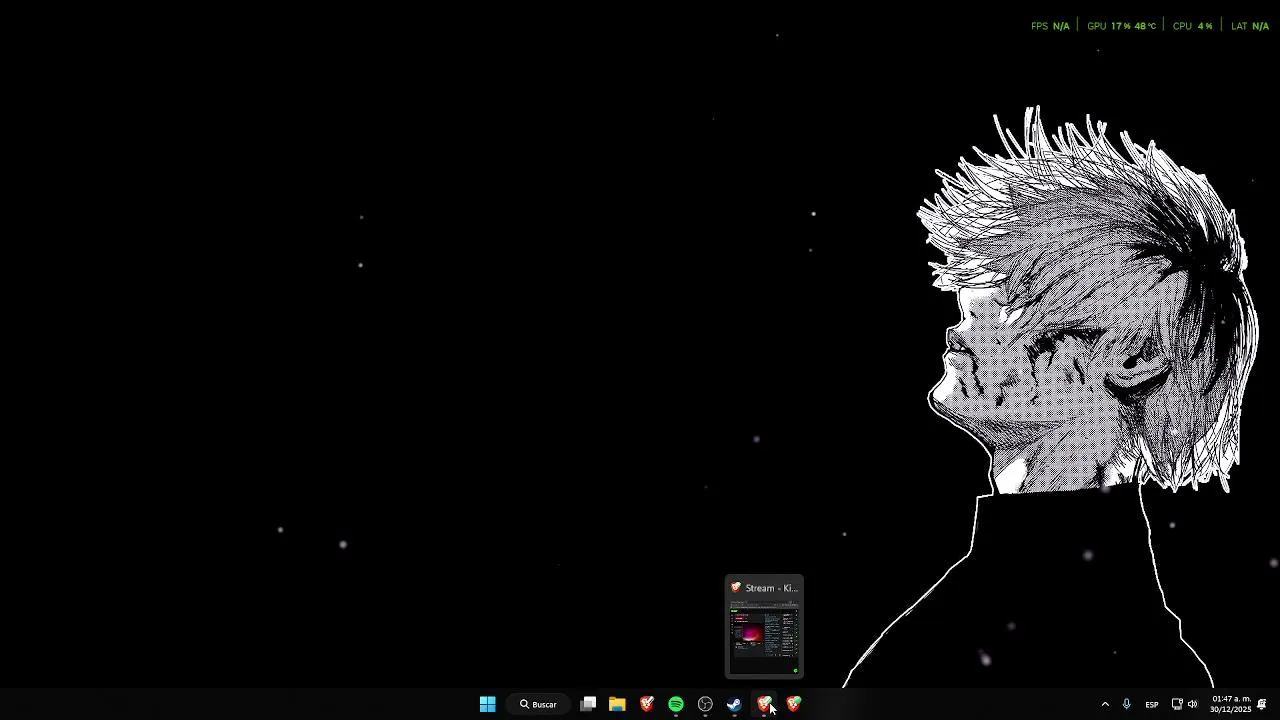The width and height of the screenshot is (1280, 720).
Task: Click the Stream preview title text
Action: pos(771,588)
